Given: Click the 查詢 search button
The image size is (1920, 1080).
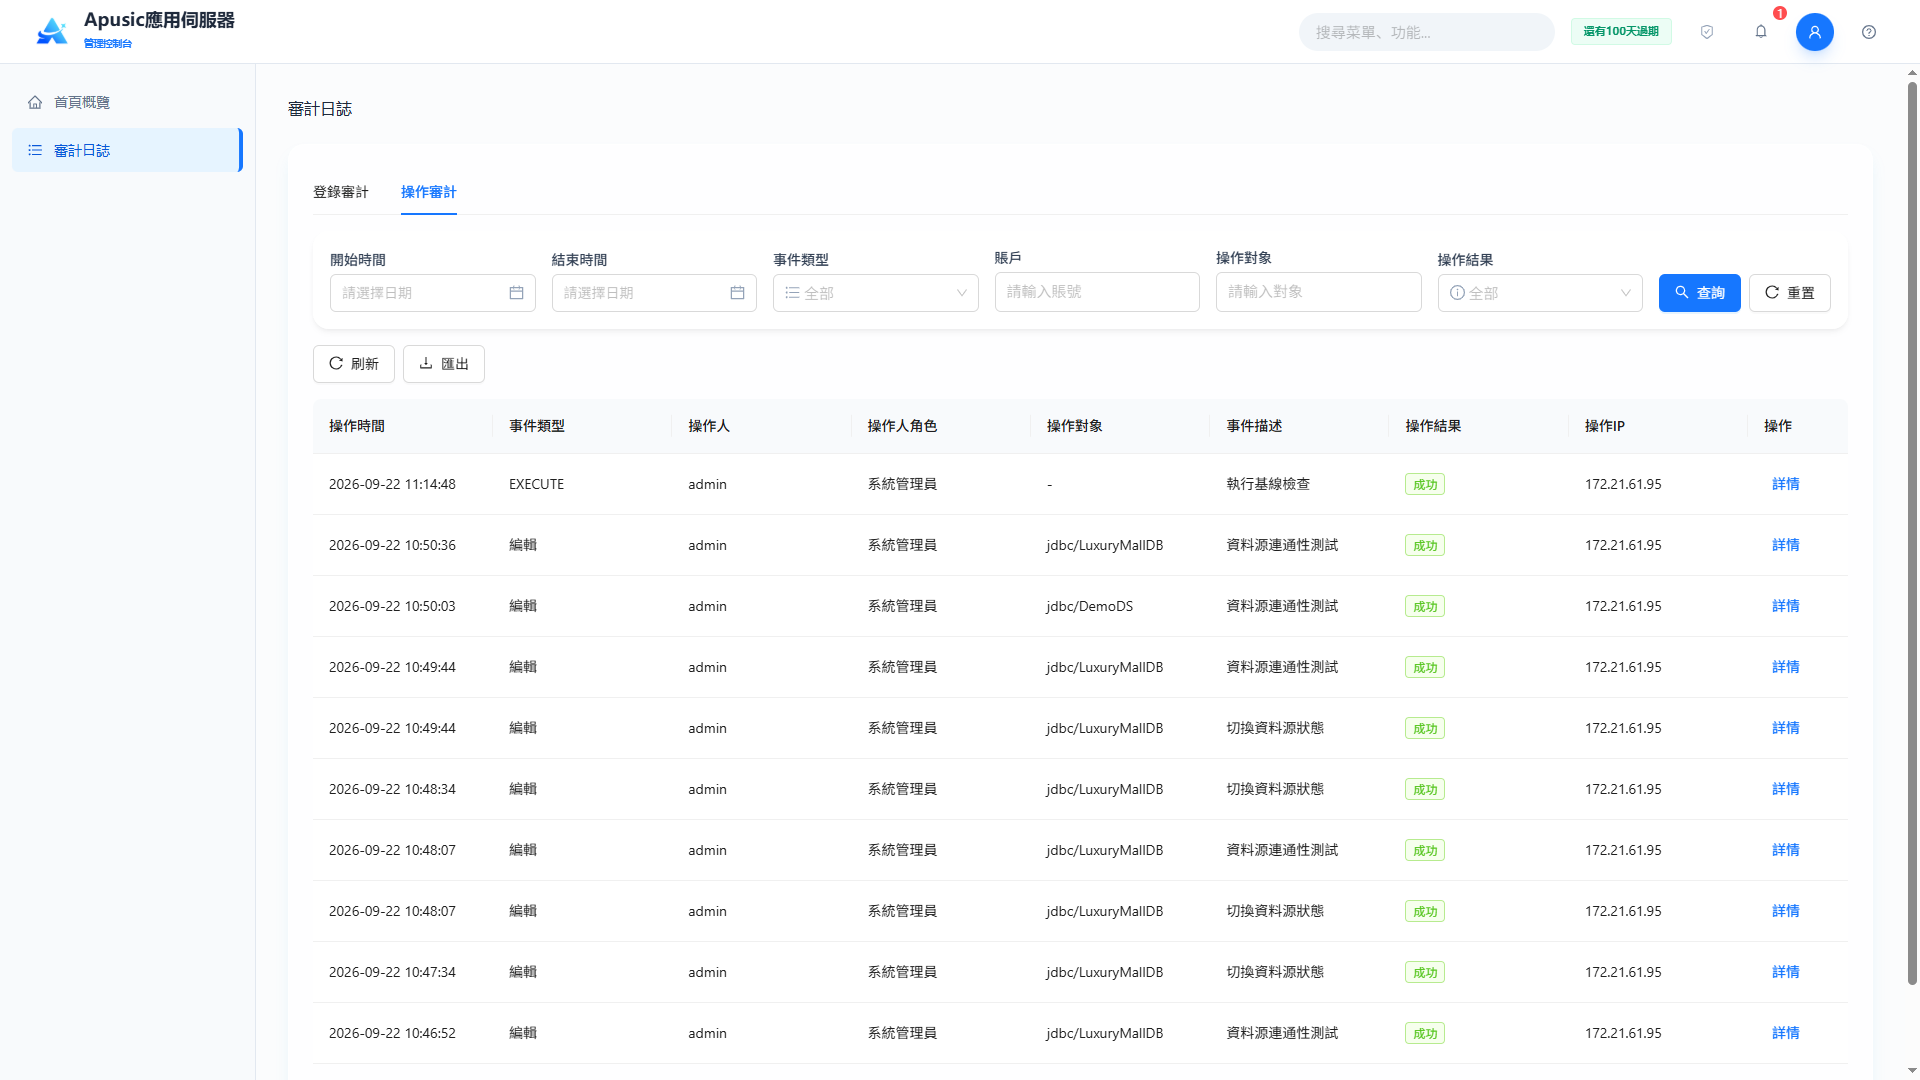Looking at the screenshot, I should 1699,293.
